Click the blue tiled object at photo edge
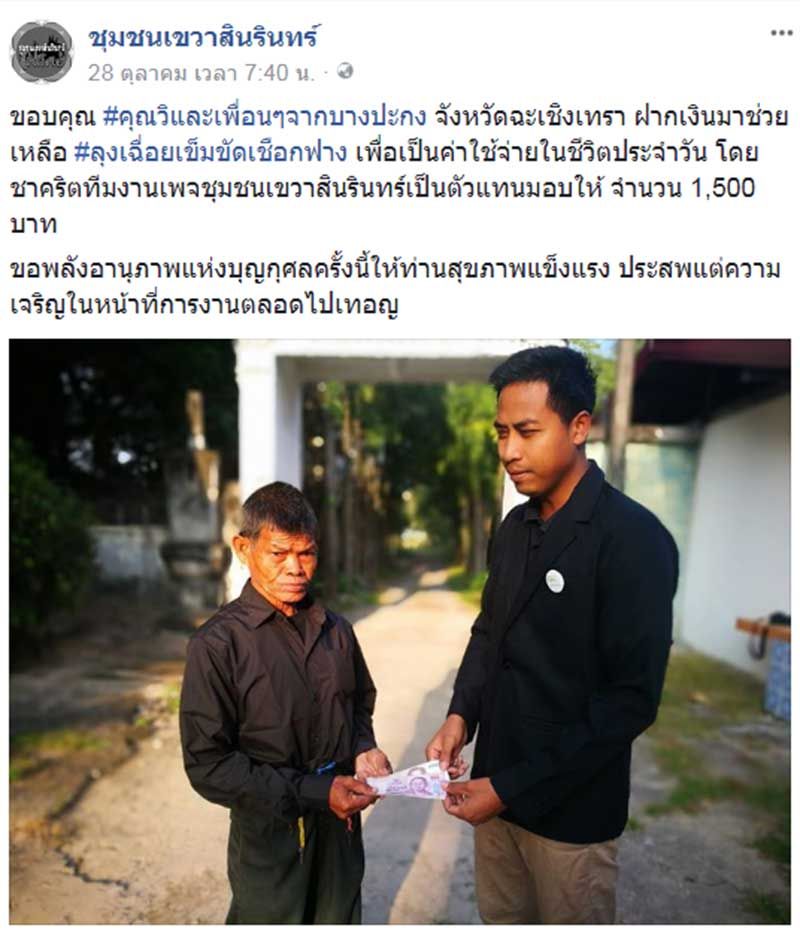 click(777, 678)
